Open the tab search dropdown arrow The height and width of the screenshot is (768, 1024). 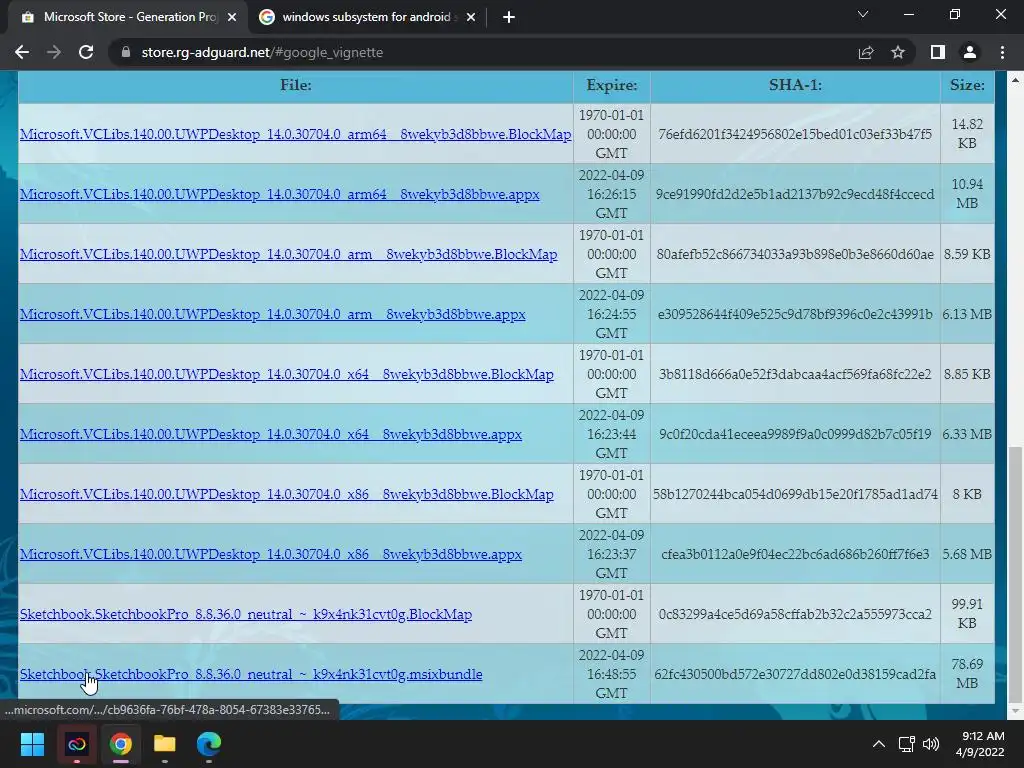click(863, 14)
